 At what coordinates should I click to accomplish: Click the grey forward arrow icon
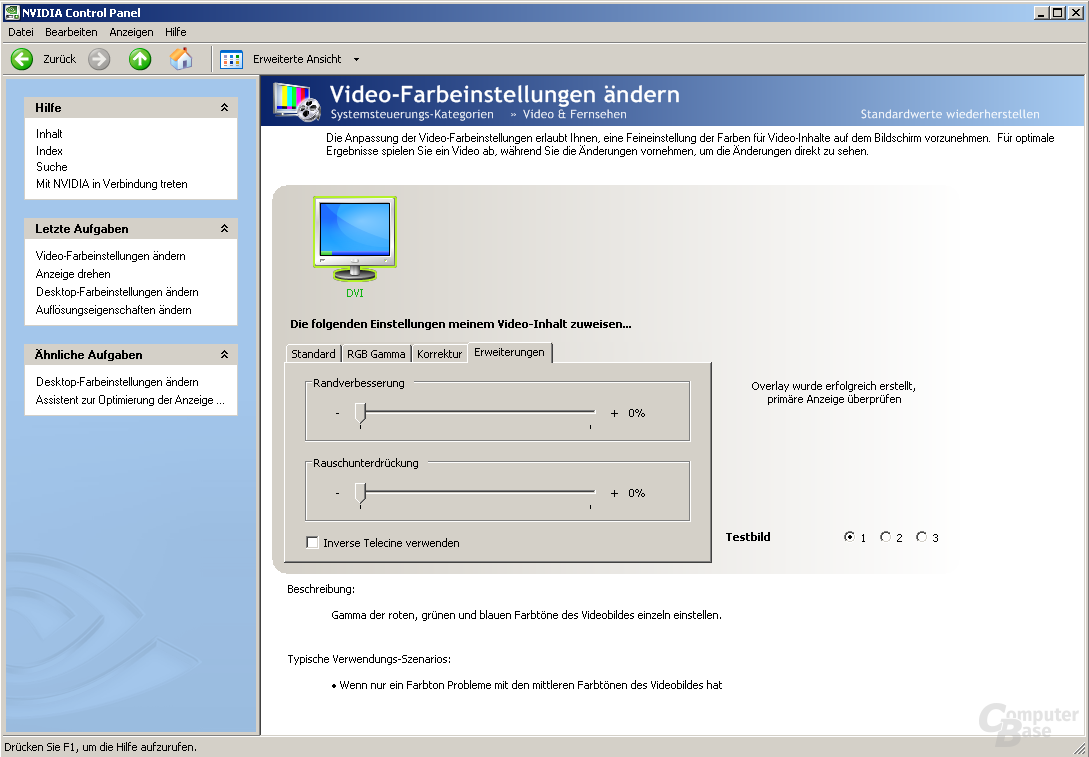click(x=99, y=60)
